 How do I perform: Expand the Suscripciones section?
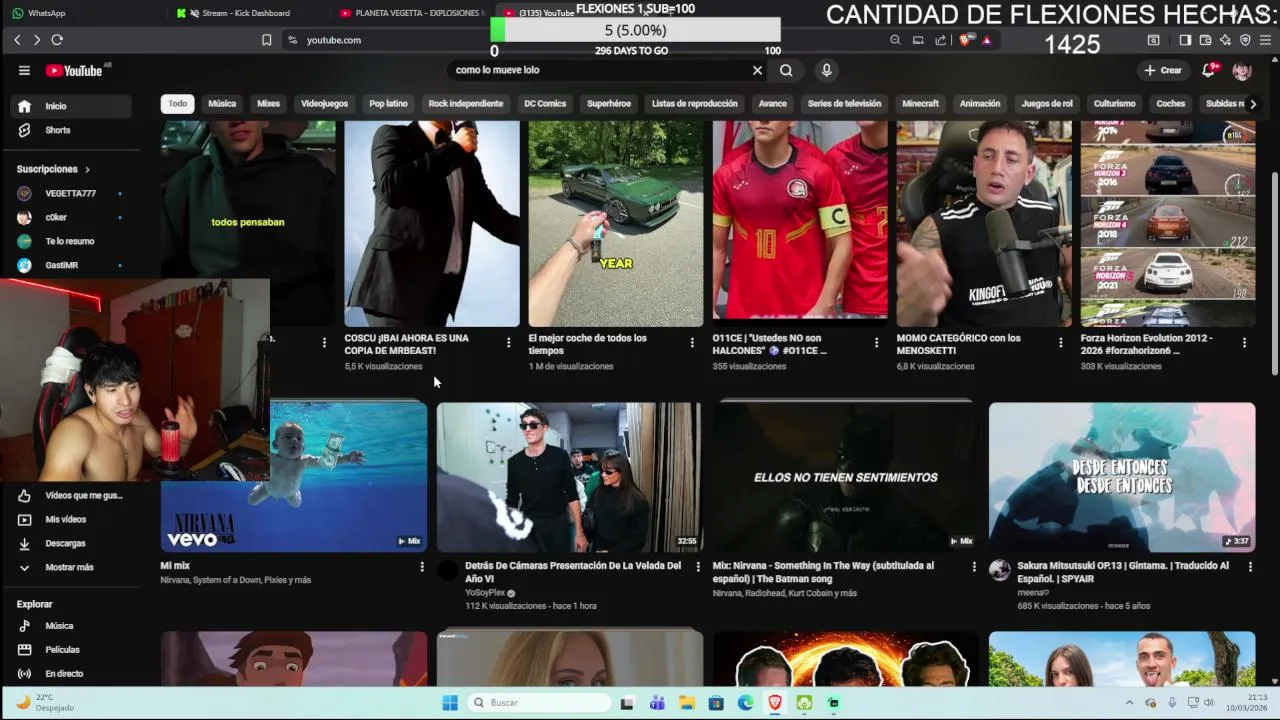53,169
